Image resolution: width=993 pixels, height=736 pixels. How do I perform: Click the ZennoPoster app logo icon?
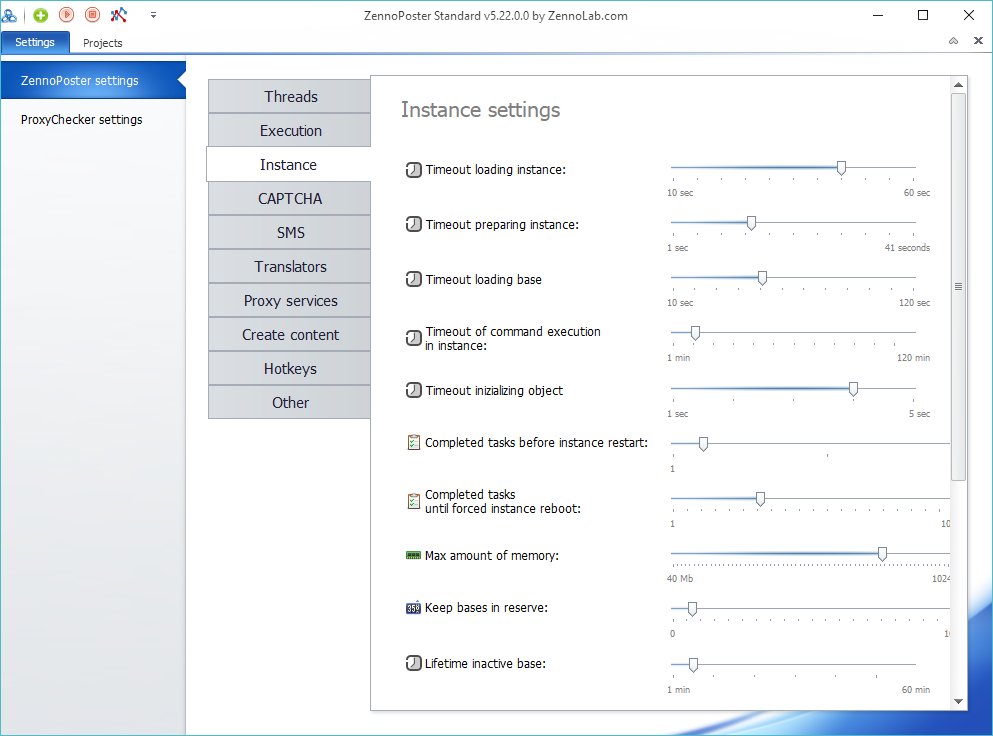pos(9,15)
